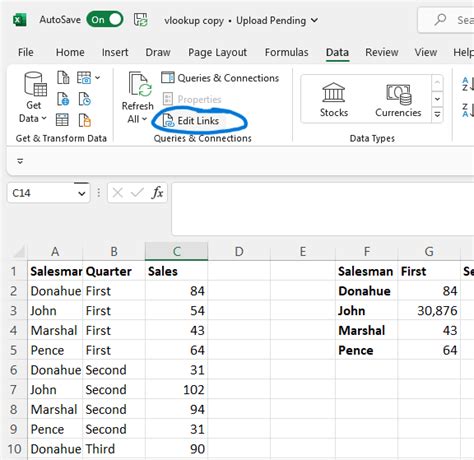The image size is (474, 460).
Task: Click the From Table/Range icon
Action: point(62,120)
